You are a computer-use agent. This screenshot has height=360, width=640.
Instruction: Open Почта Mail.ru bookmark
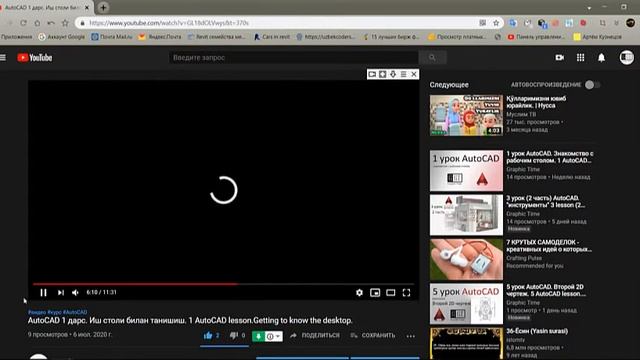click(112, 37)
